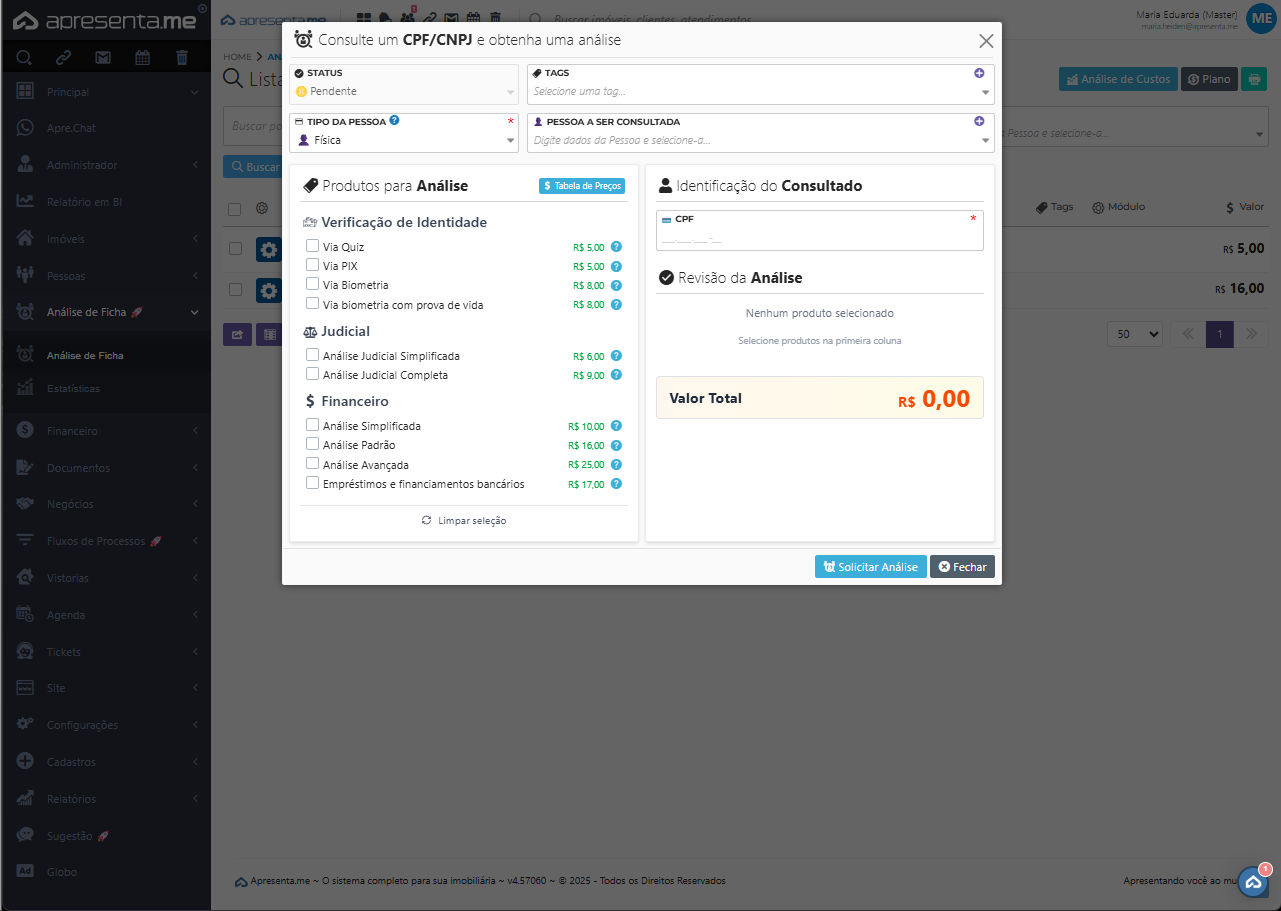Click the info icon beside Análise Avançada price
The height and width of the screenshot is (911, 1281).
coord(616,465)
